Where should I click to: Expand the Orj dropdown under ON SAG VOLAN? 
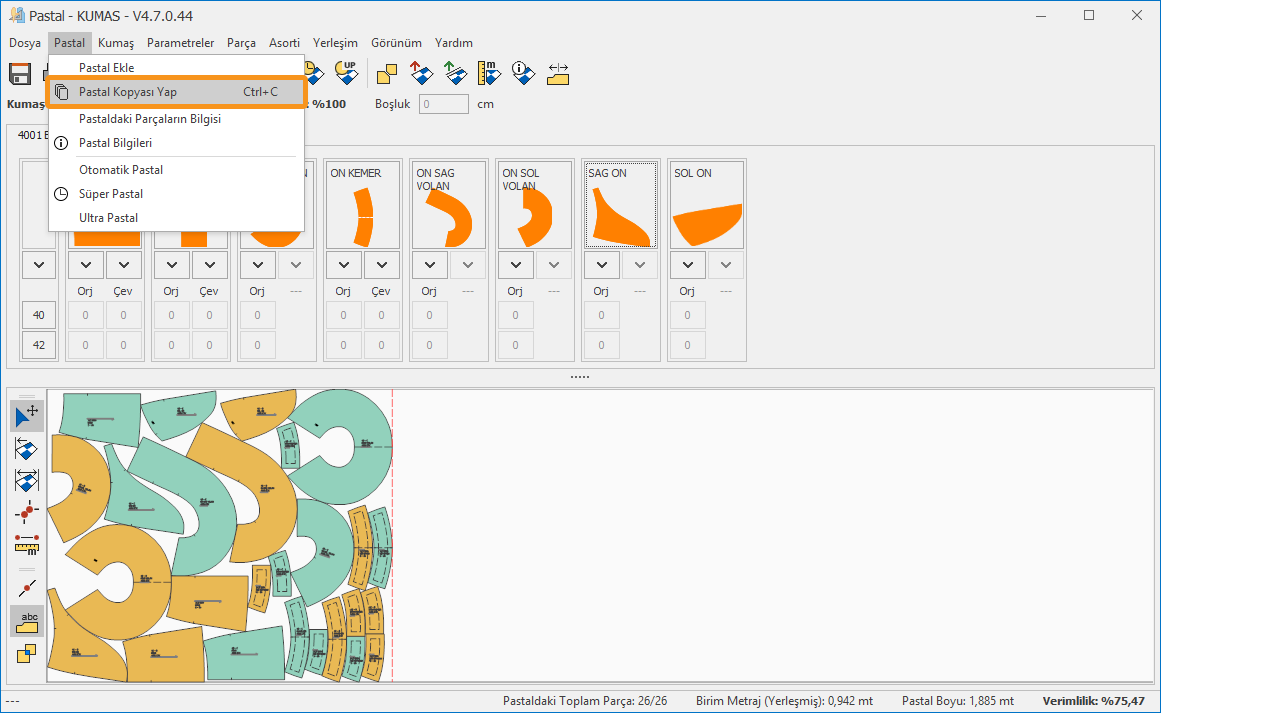tap(429, 265)
